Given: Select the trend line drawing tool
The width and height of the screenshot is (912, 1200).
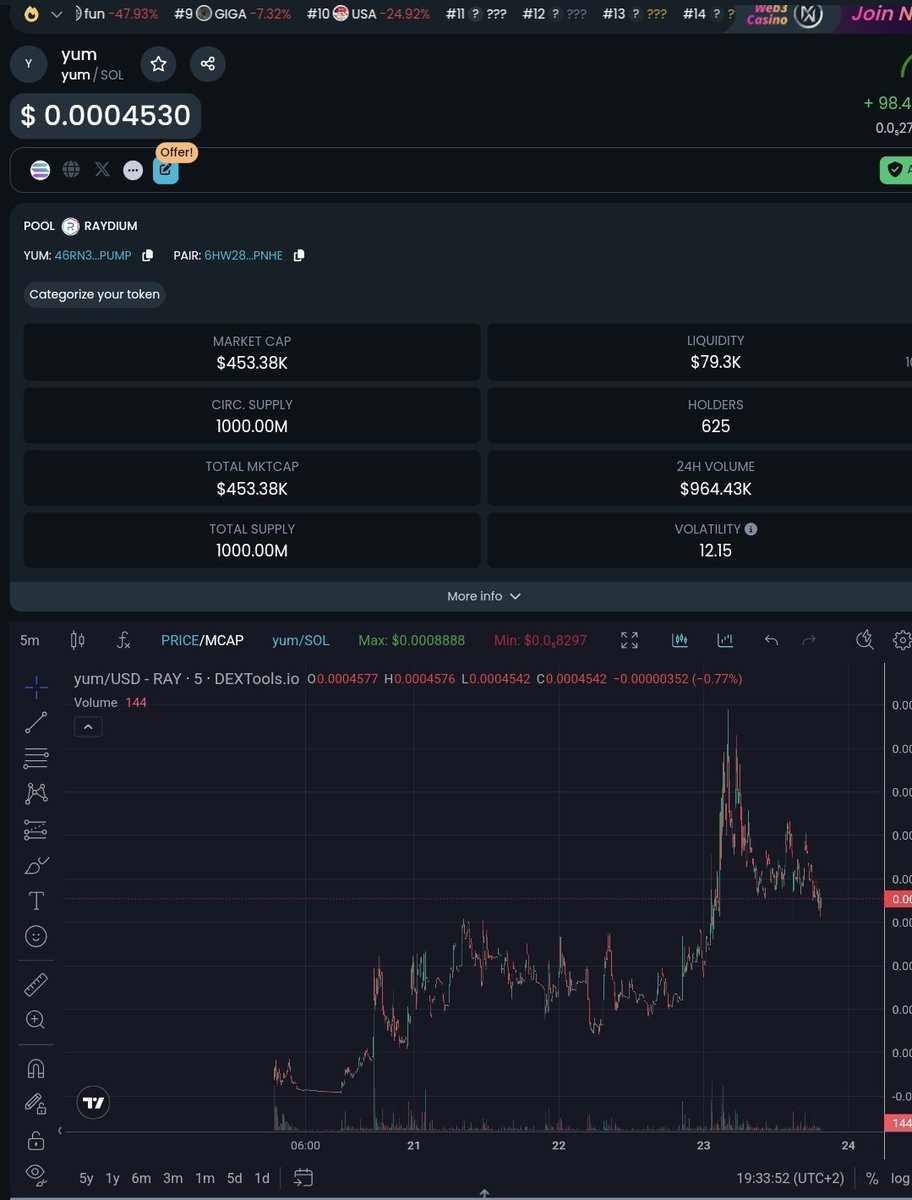Looking at the screenshot, I should 36,722.
